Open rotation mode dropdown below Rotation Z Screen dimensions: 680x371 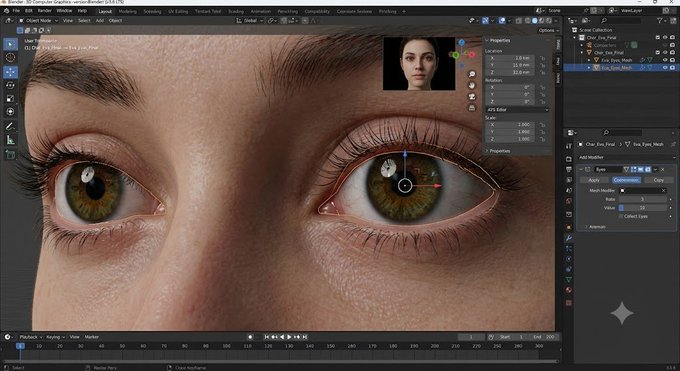[517, 110]
